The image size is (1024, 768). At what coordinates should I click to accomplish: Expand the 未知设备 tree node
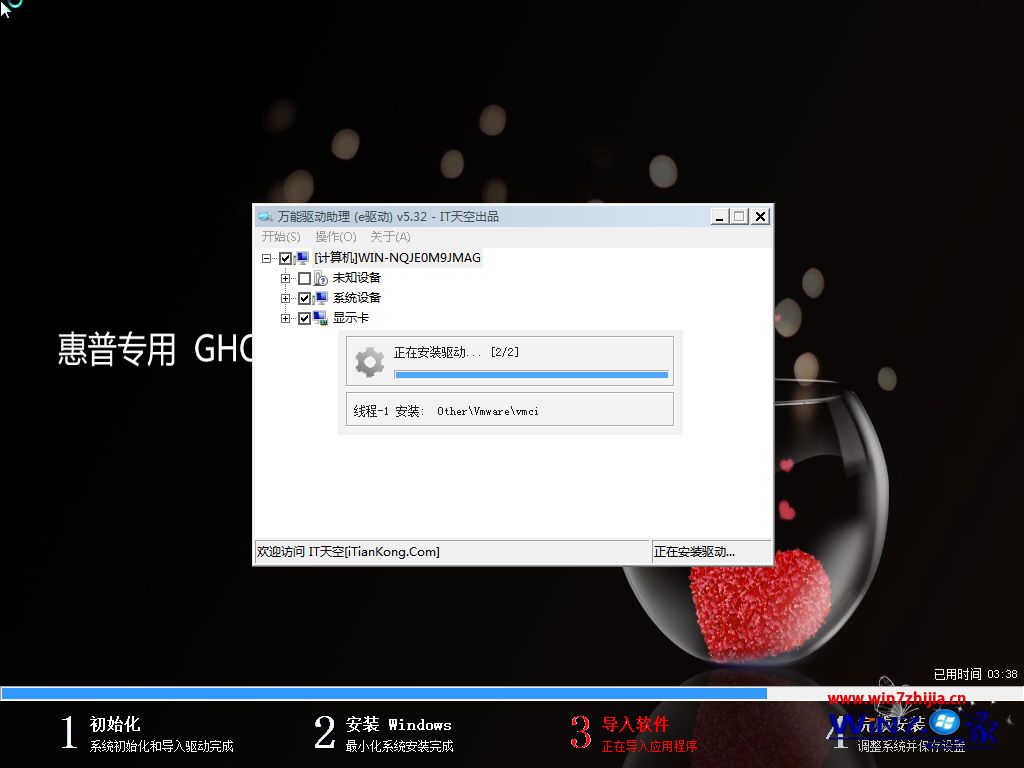(286, 278)
